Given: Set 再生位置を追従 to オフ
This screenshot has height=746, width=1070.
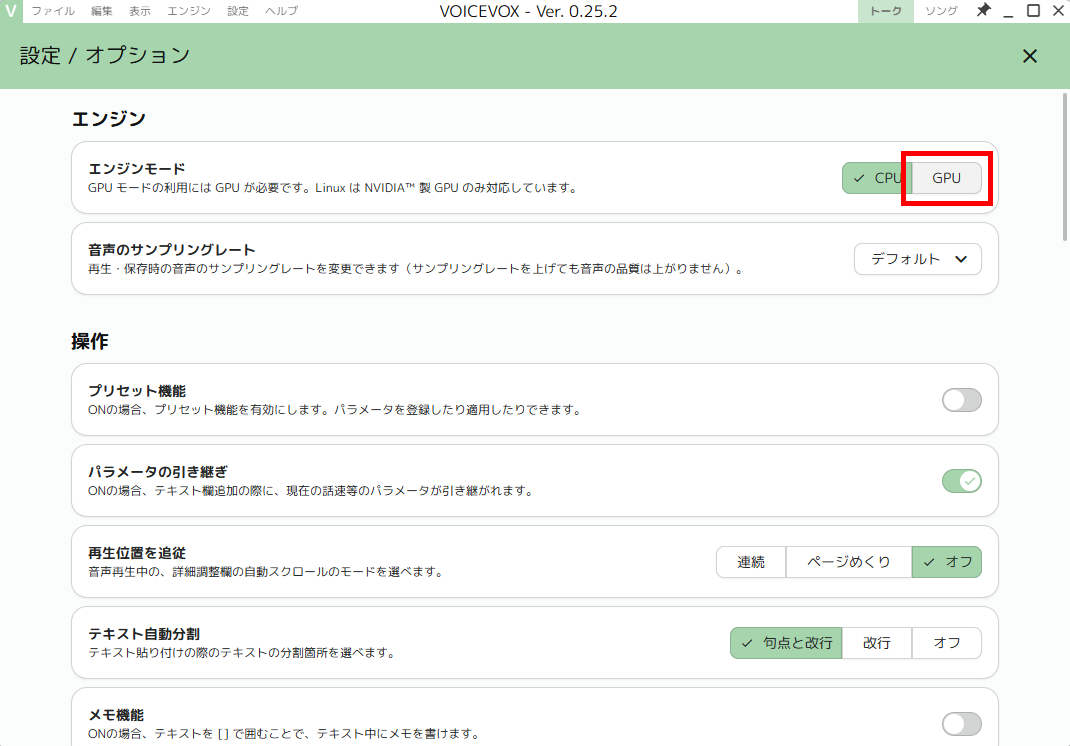Looking at the screenshot, I should click(x=947, y=562).
